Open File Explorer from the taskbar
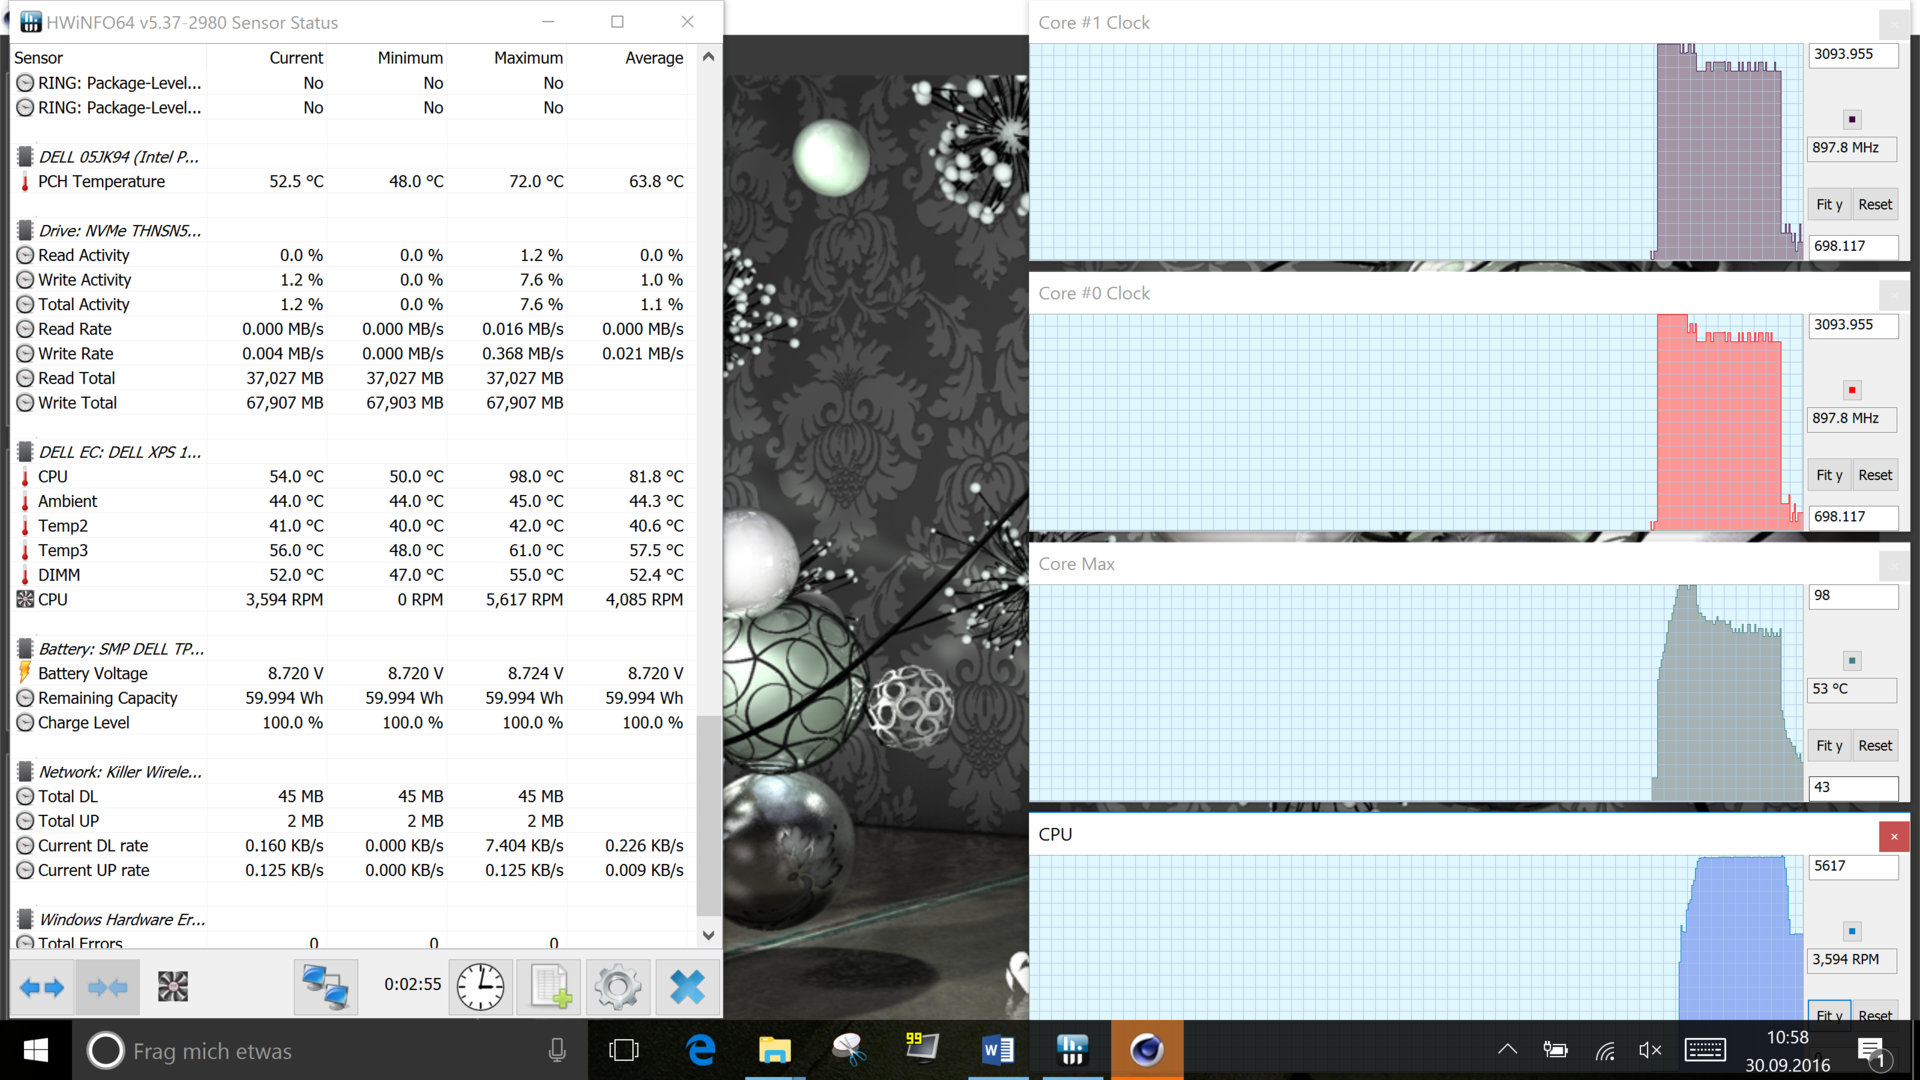Screen dimensions: 1920x1080 774,1050
